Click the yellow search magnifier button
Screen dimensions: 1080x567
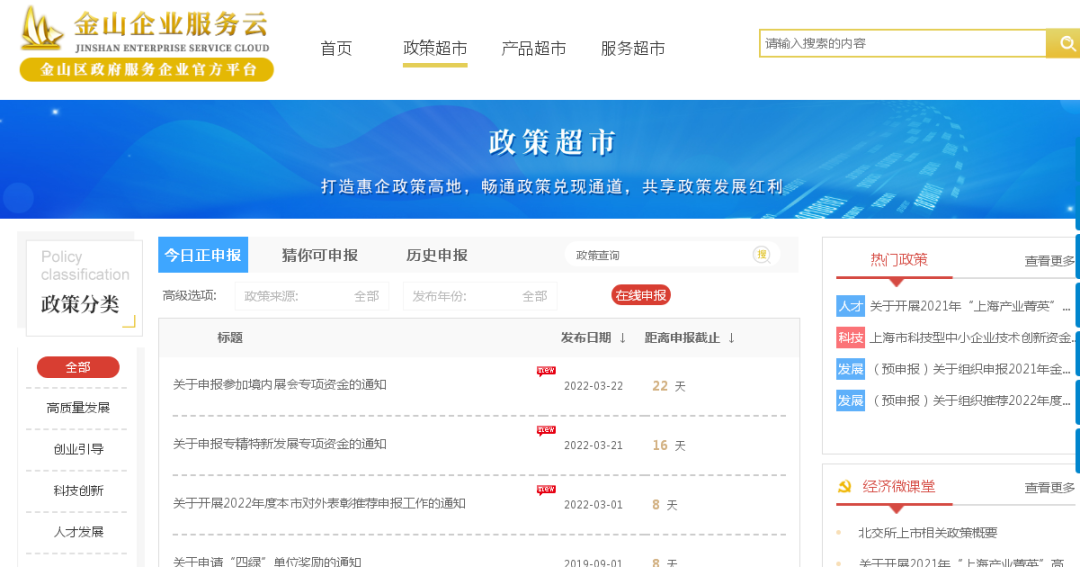pyautogui.click(x=1062, y=43)
